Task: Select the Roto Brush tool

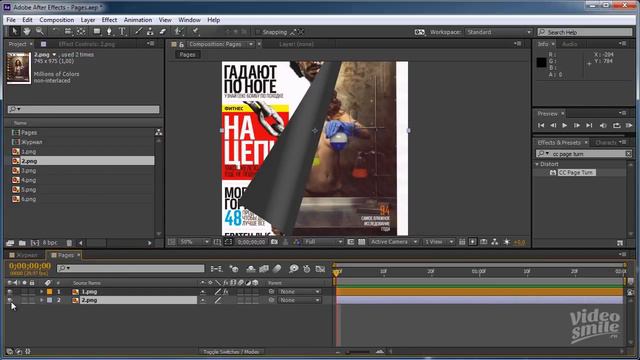Action: 178,31
